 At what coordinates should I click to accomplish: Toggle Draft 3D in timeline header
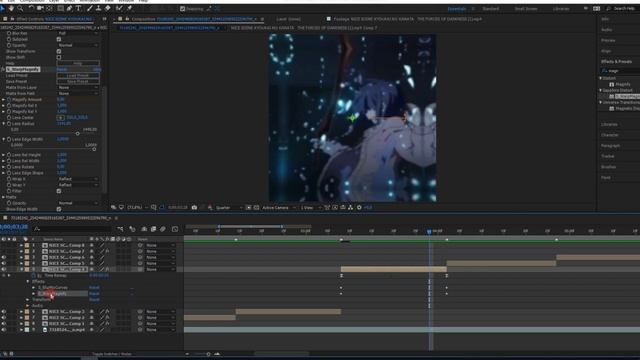click(132, 229)
